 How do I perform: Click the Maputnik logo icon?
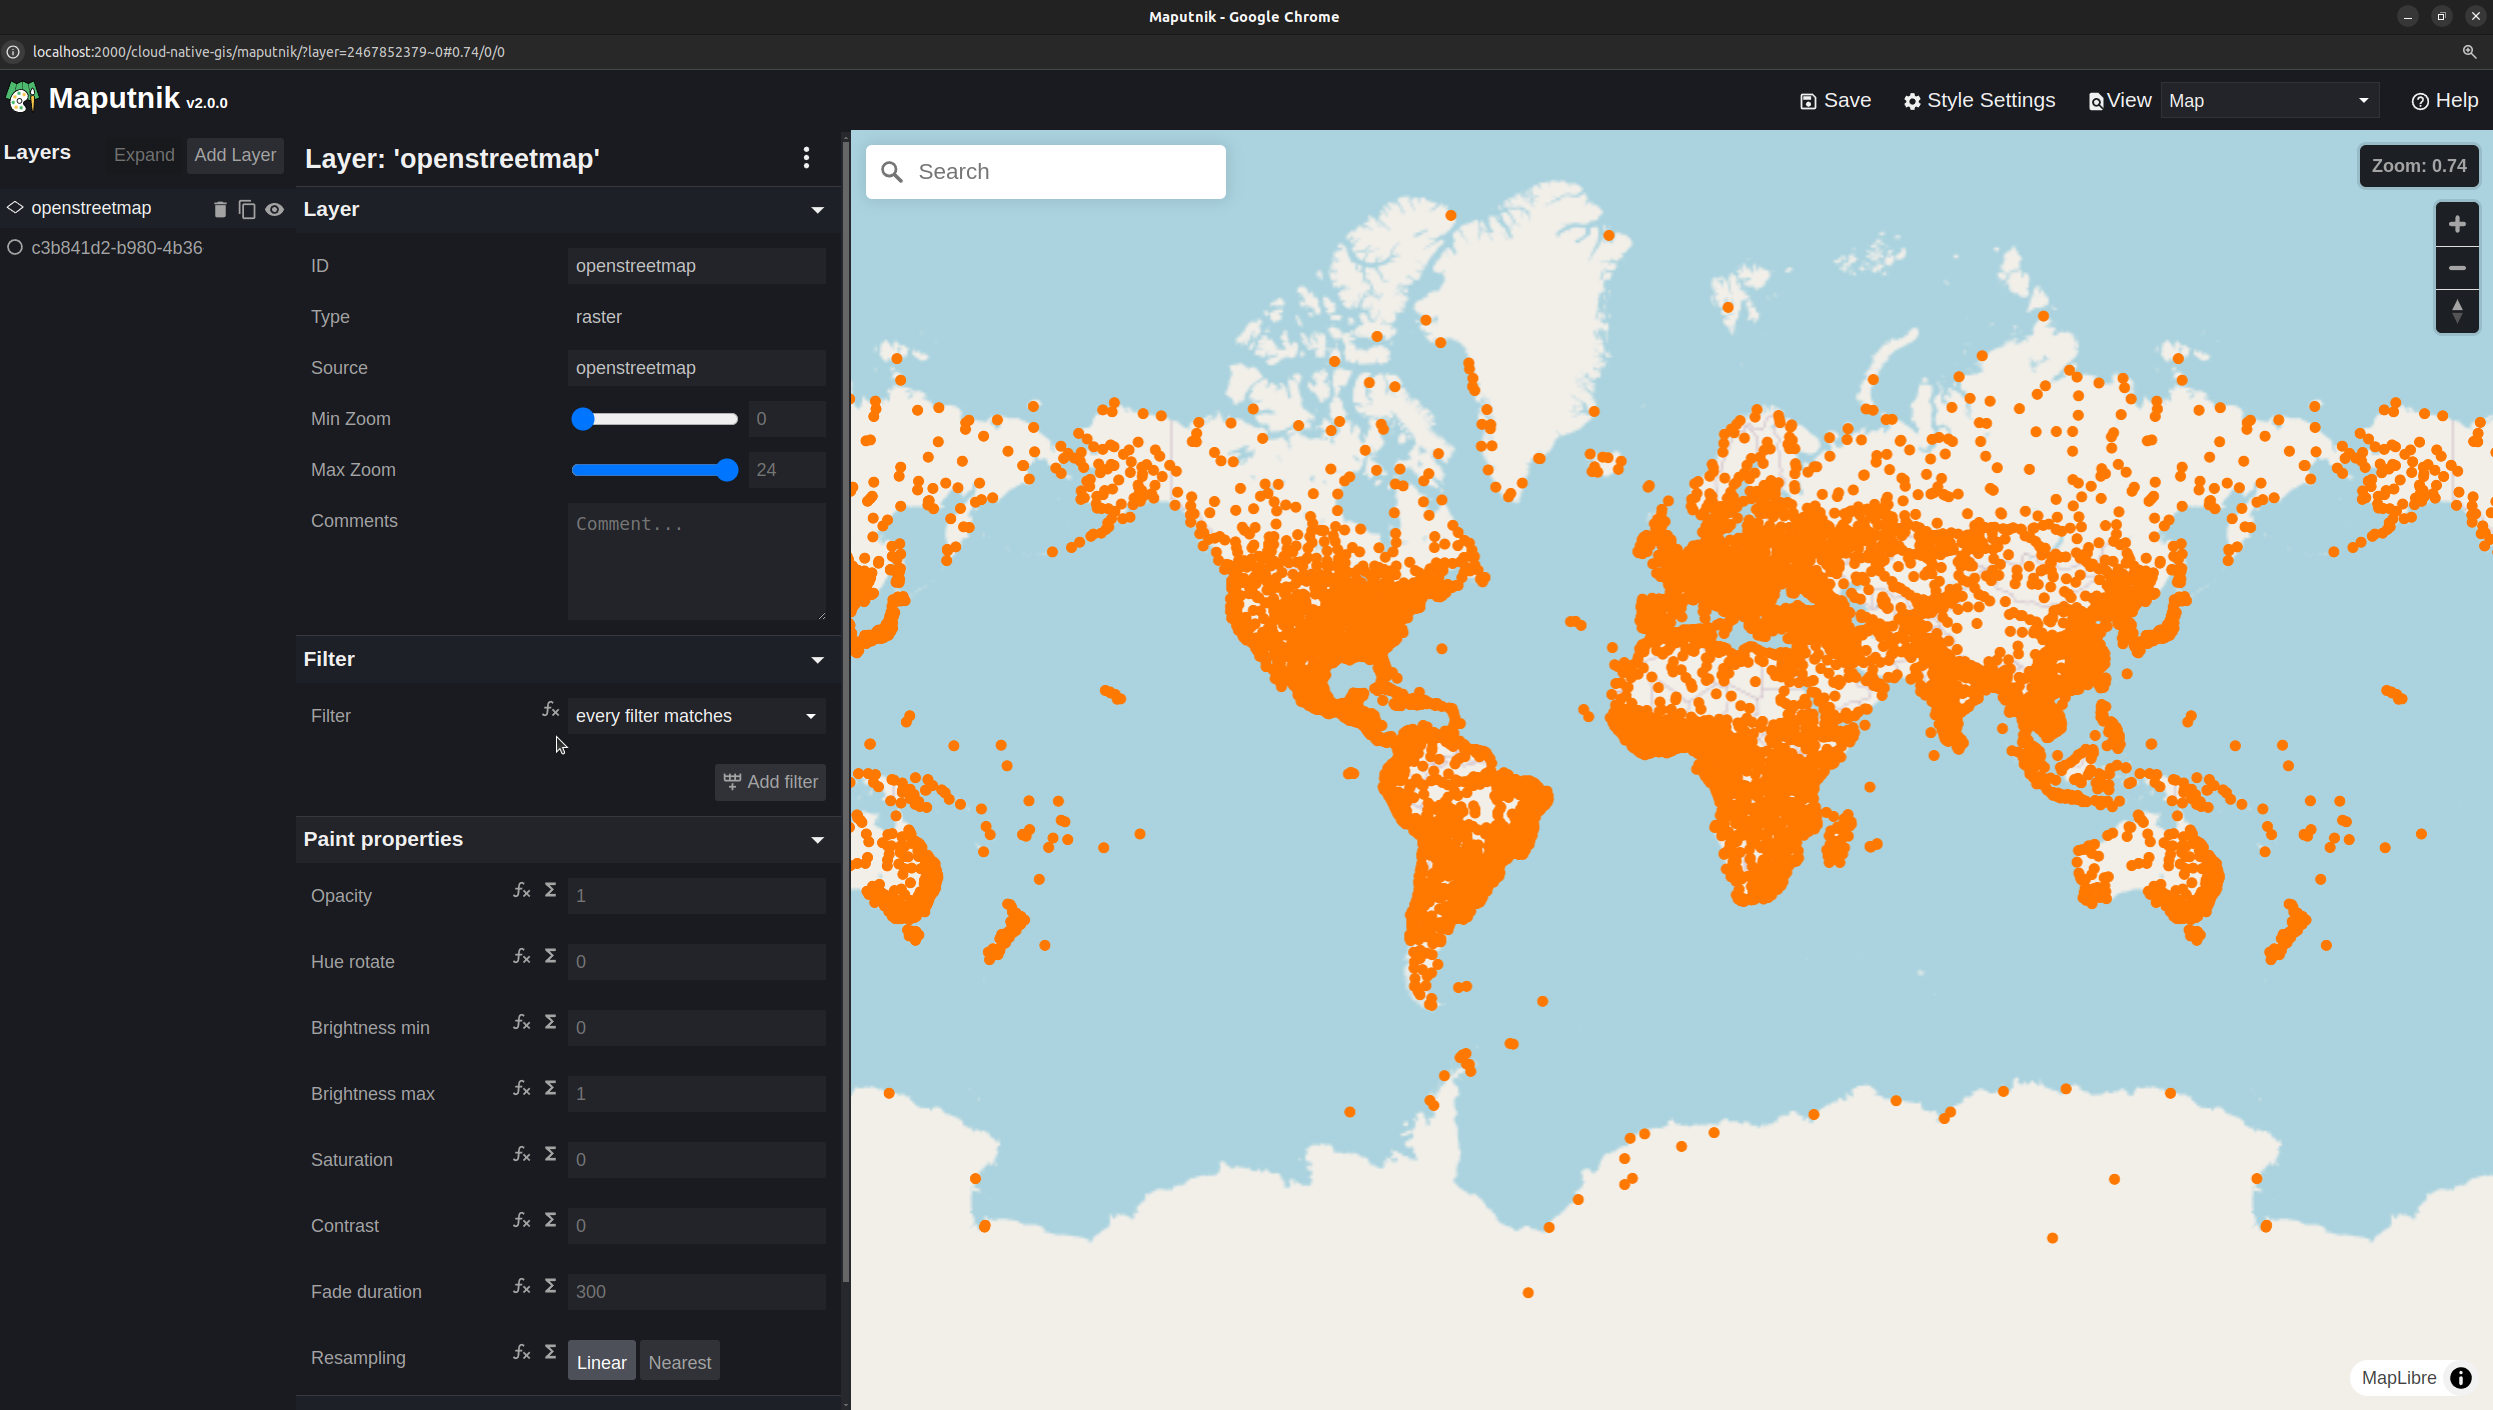coord(22,98)
